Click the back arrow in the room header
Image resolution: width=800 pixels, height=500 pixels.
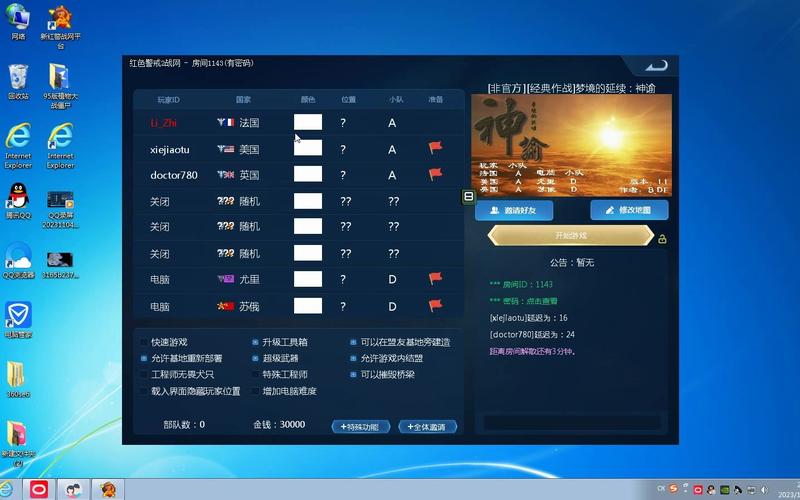coord(656,65)
